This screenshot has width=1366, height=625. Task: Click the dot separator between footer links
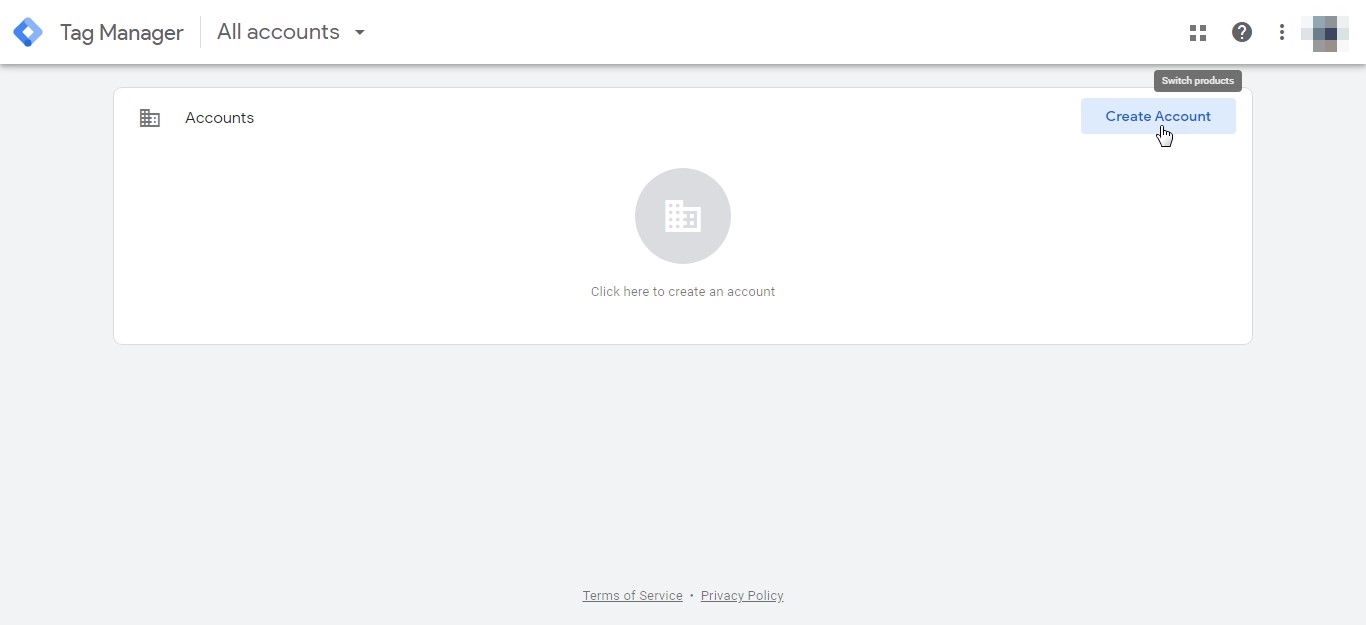692,596
